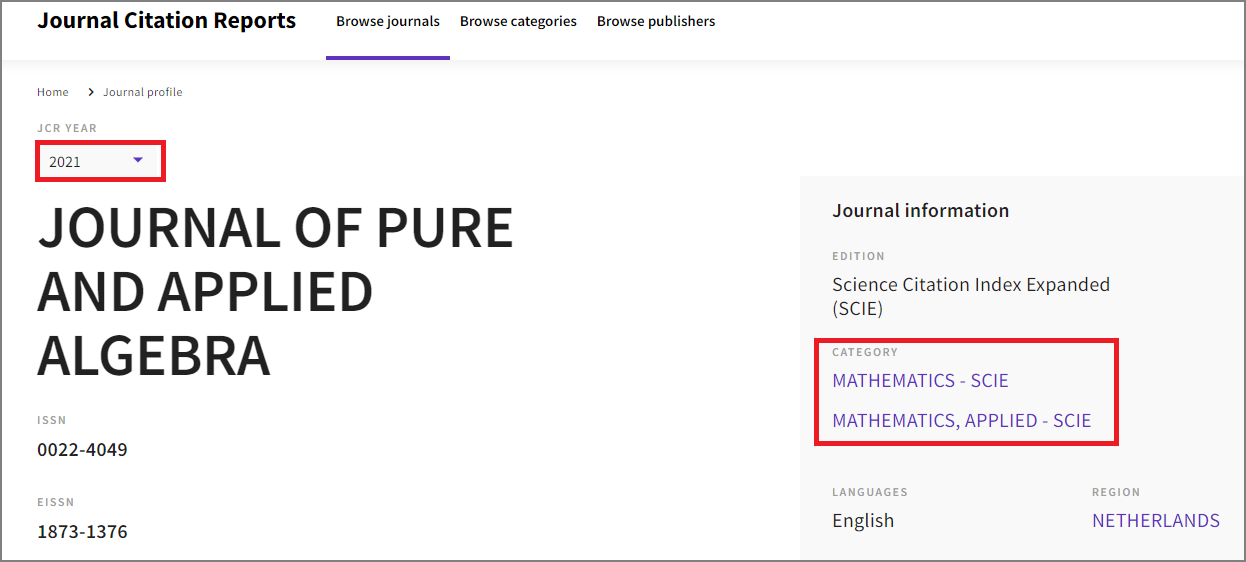
Task: Open MATHEMATICS, APPLIED - SCIE category link
Action: [961, 421]
